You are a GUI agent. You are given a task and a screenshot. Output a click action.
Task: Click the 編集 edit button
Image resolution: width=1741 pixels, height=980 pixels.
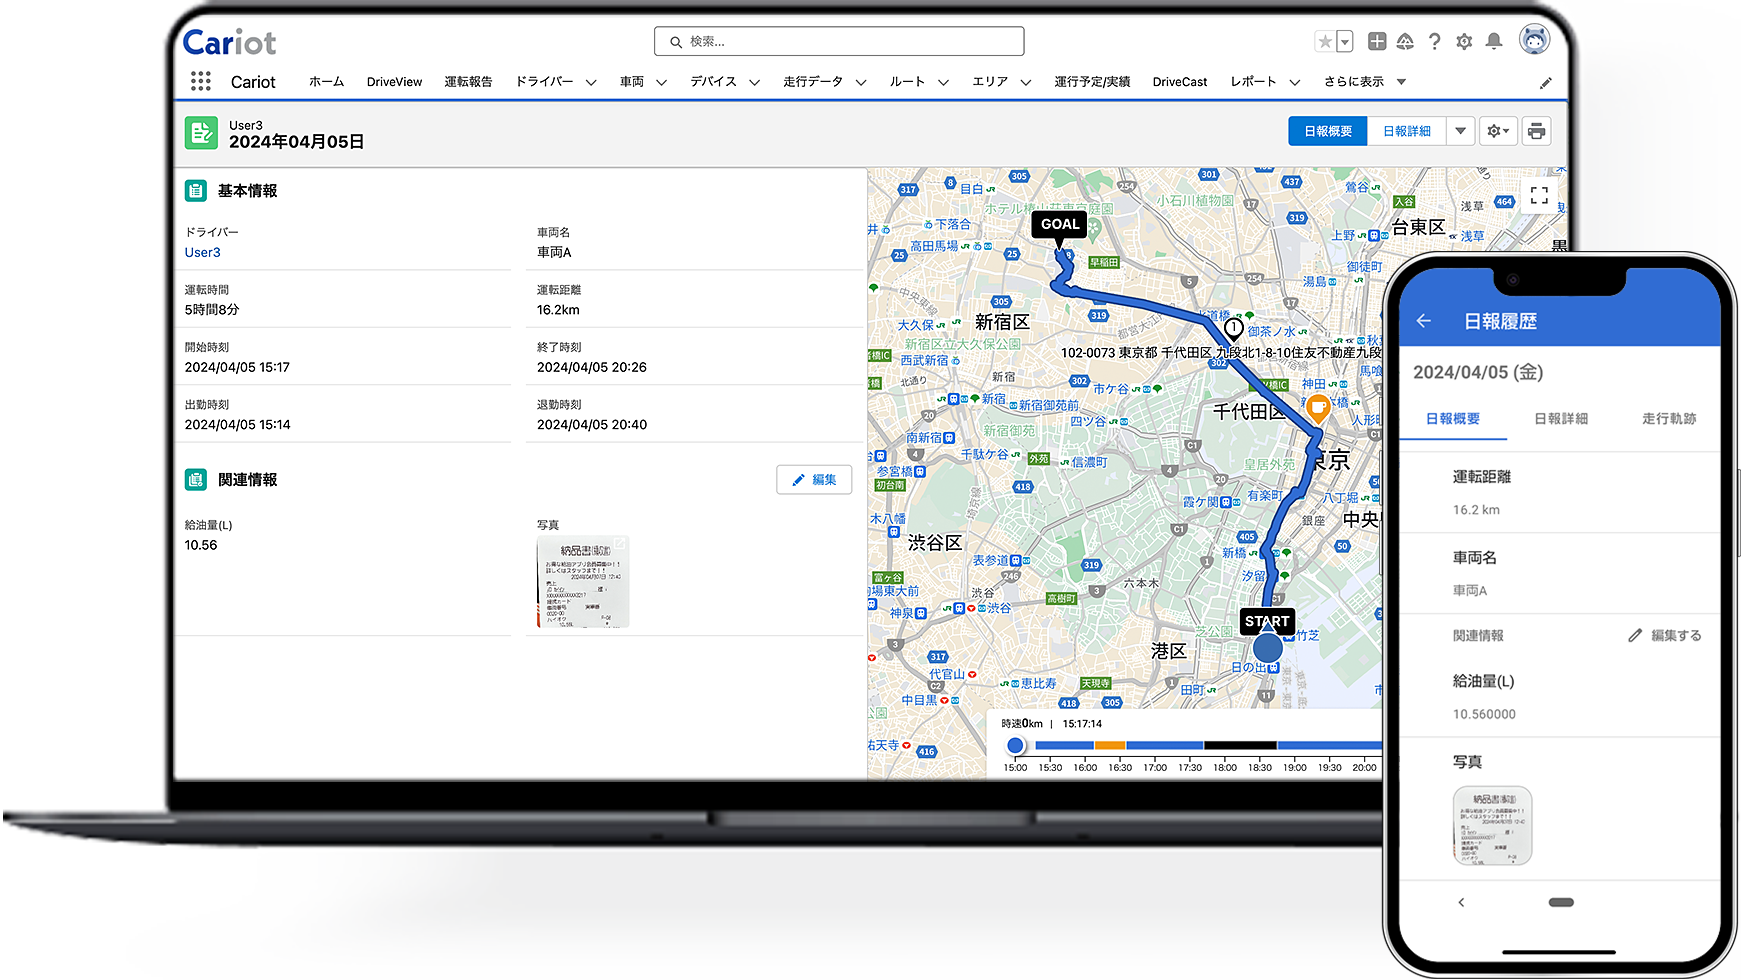pyautogui.click(x=814, y=480)
